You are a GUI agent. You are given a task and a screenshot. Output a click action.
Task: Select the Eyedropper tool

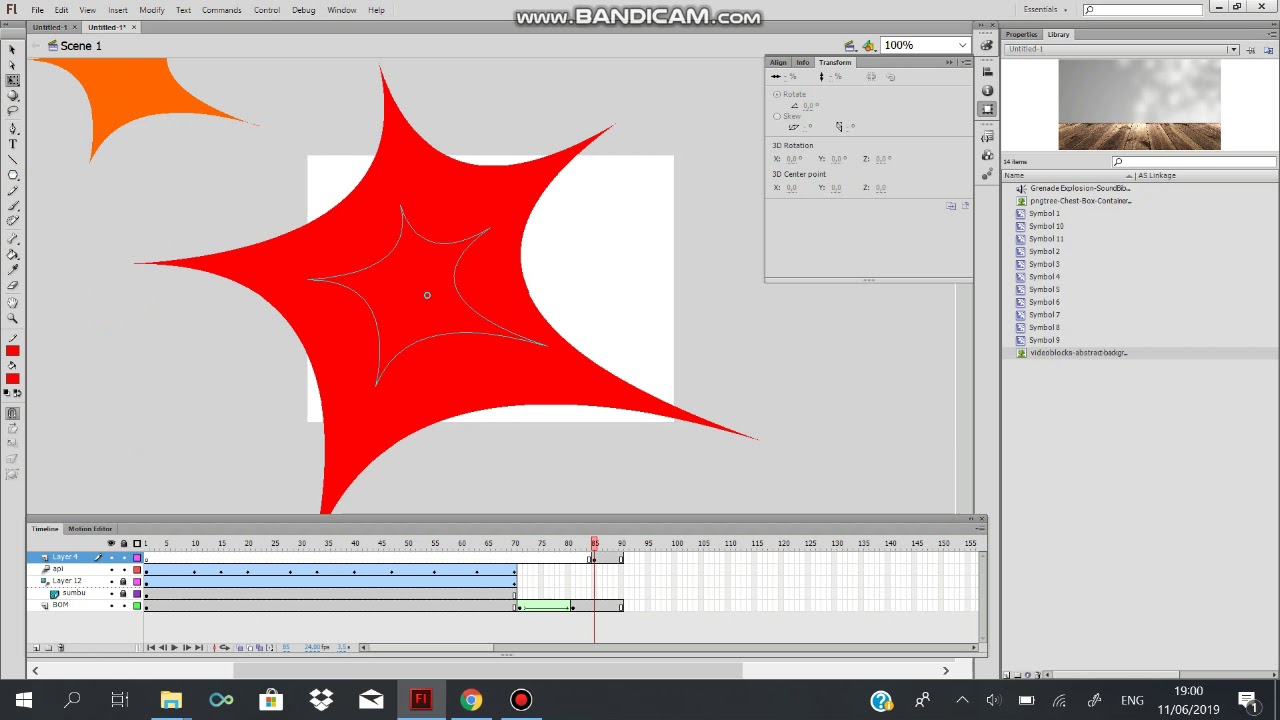click(x=12, y=270)
